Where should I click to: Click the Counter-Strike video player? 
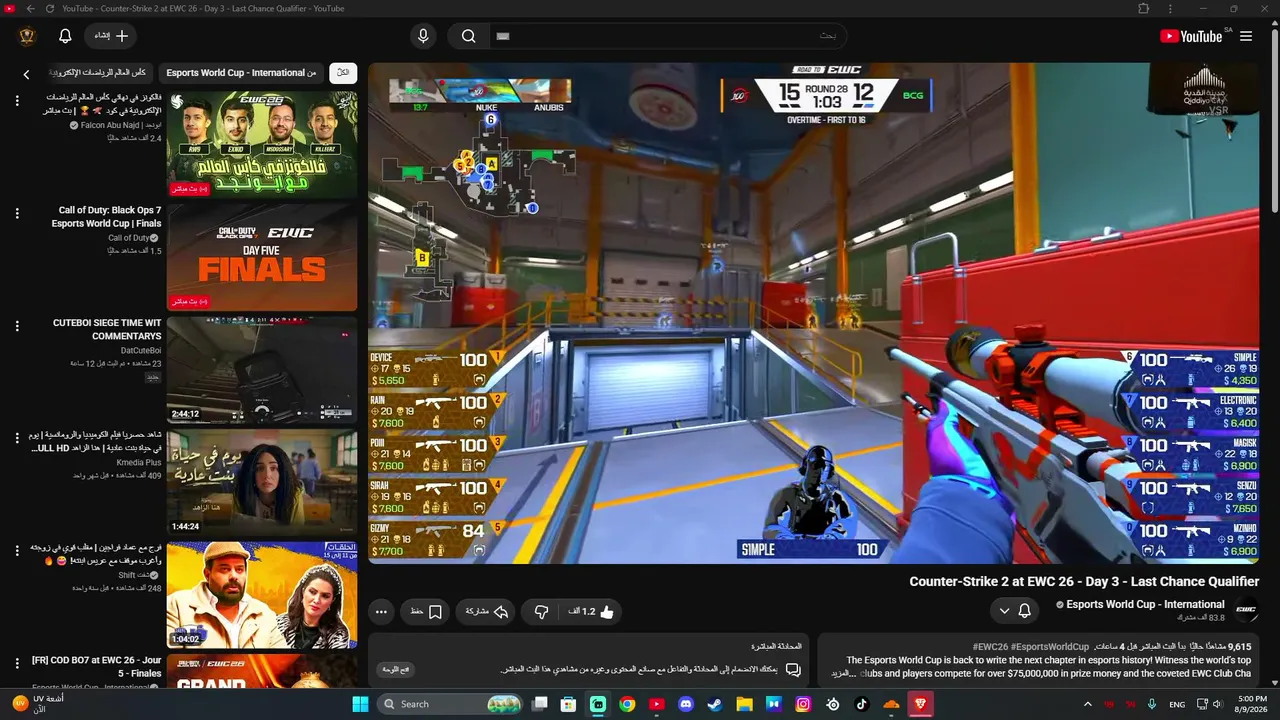[814, 313]
